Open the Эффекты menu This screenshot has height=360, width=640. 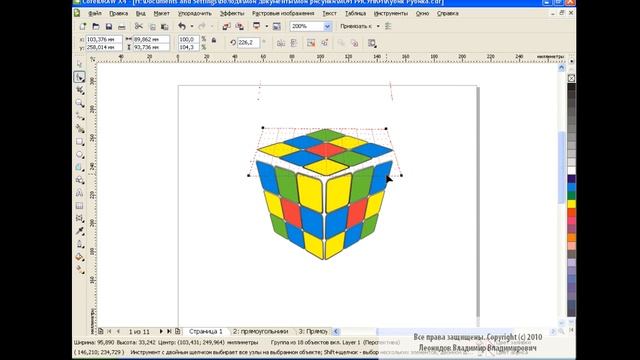(232, 13)
